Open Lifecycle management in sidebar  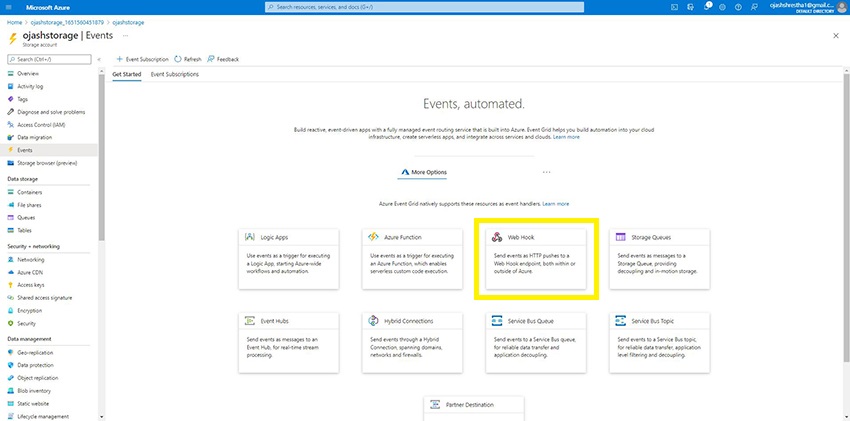click(x=43, y=416)
